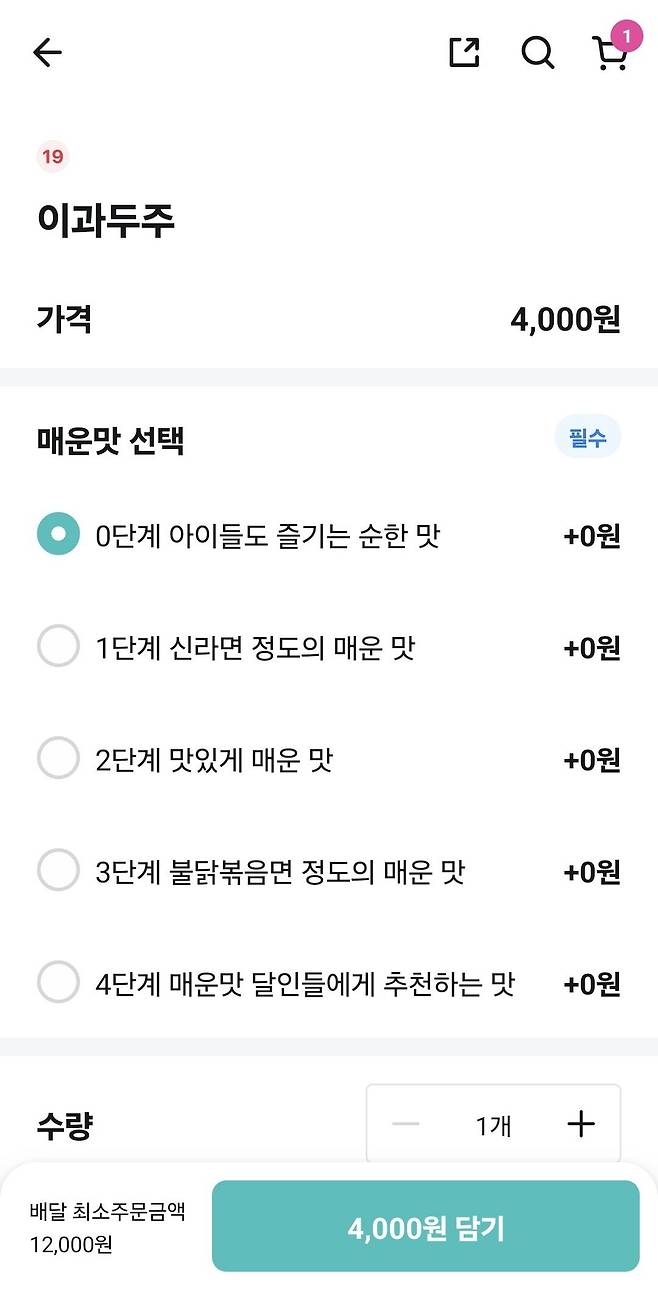Click the quantity field showing 1개
658x1290 pixels.
[493, 1123]
